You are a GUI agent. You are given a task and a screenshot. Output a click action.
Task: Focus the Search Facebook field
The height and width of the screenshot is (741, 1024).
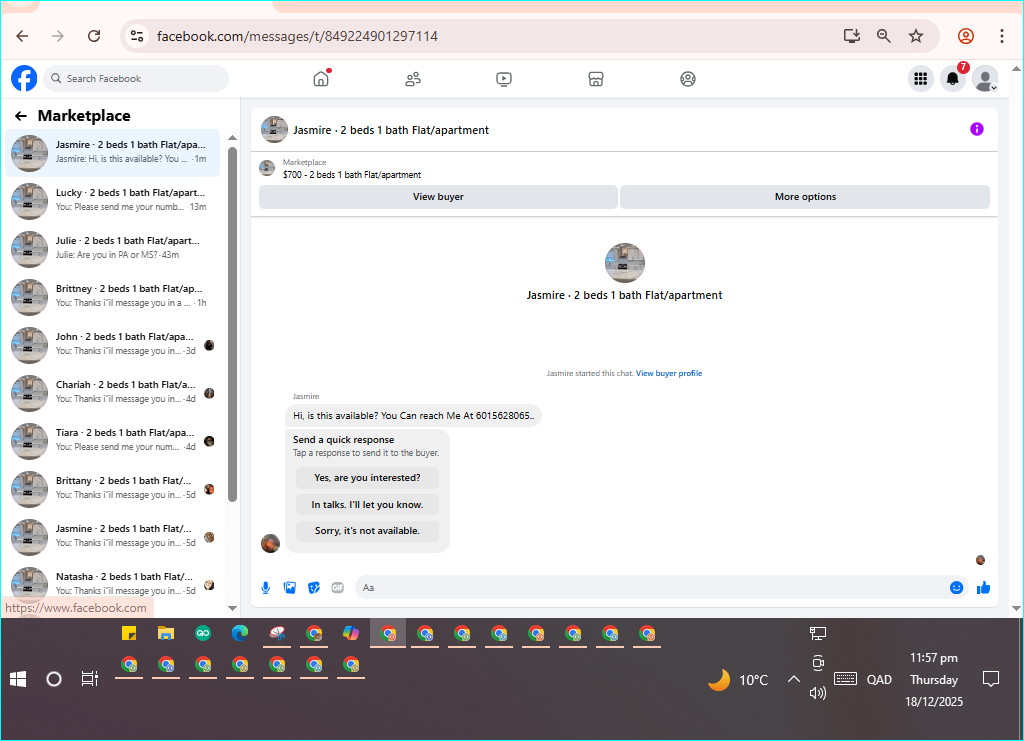pos(136,78)
